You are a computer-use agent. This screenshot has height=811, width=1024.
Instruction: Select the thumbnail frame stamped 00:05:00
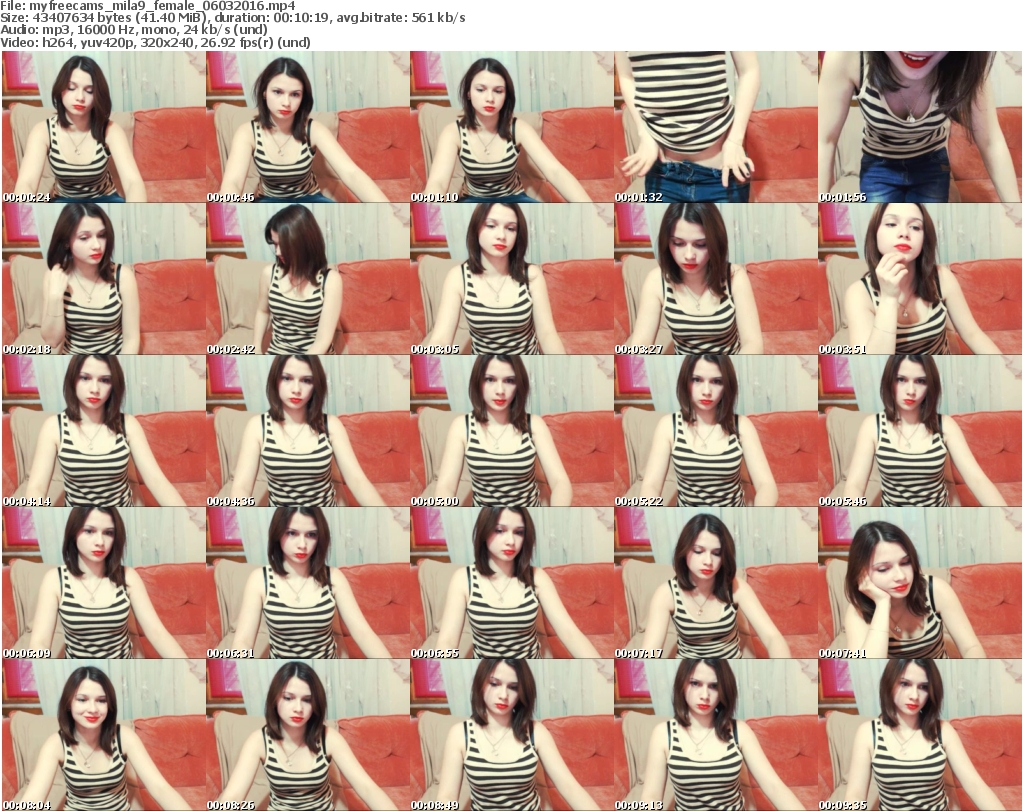pos(512,431)
